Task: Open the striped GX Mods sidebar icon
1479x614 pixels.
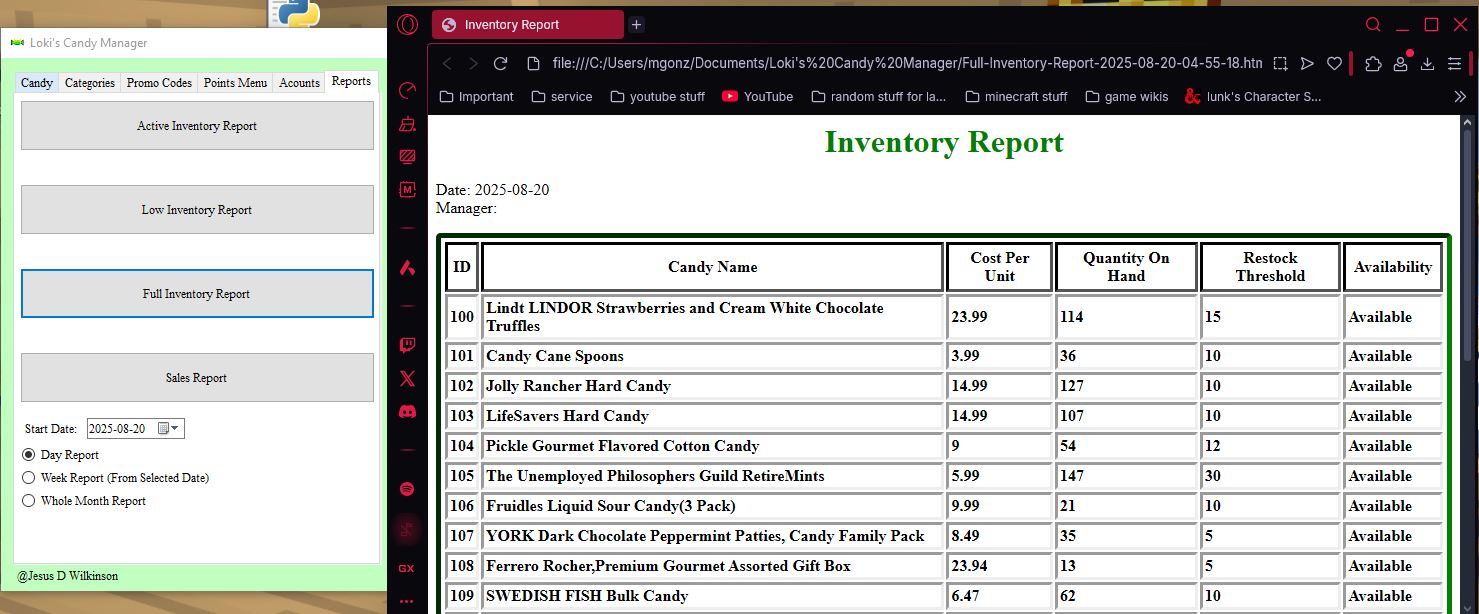Action: tap(407, 156)
